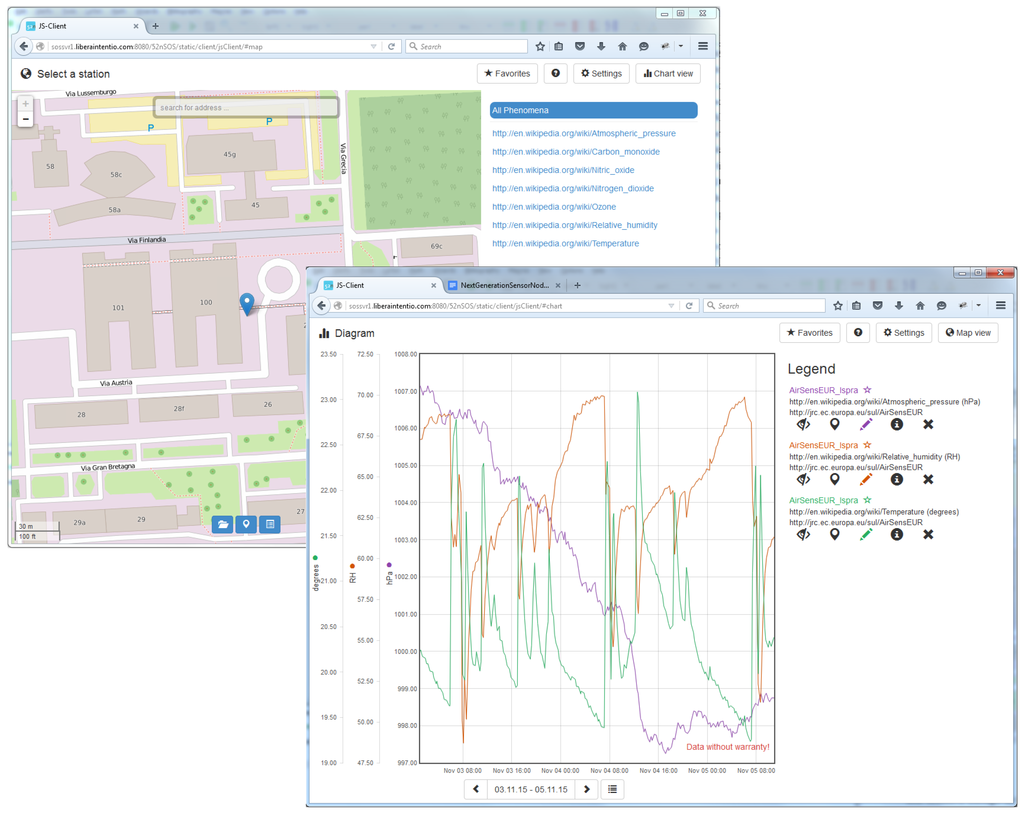Open the Nitrogen_dioxide phenomenon link
The height and width of the screenshot is (813, 1024).
(x=572, y=188)
